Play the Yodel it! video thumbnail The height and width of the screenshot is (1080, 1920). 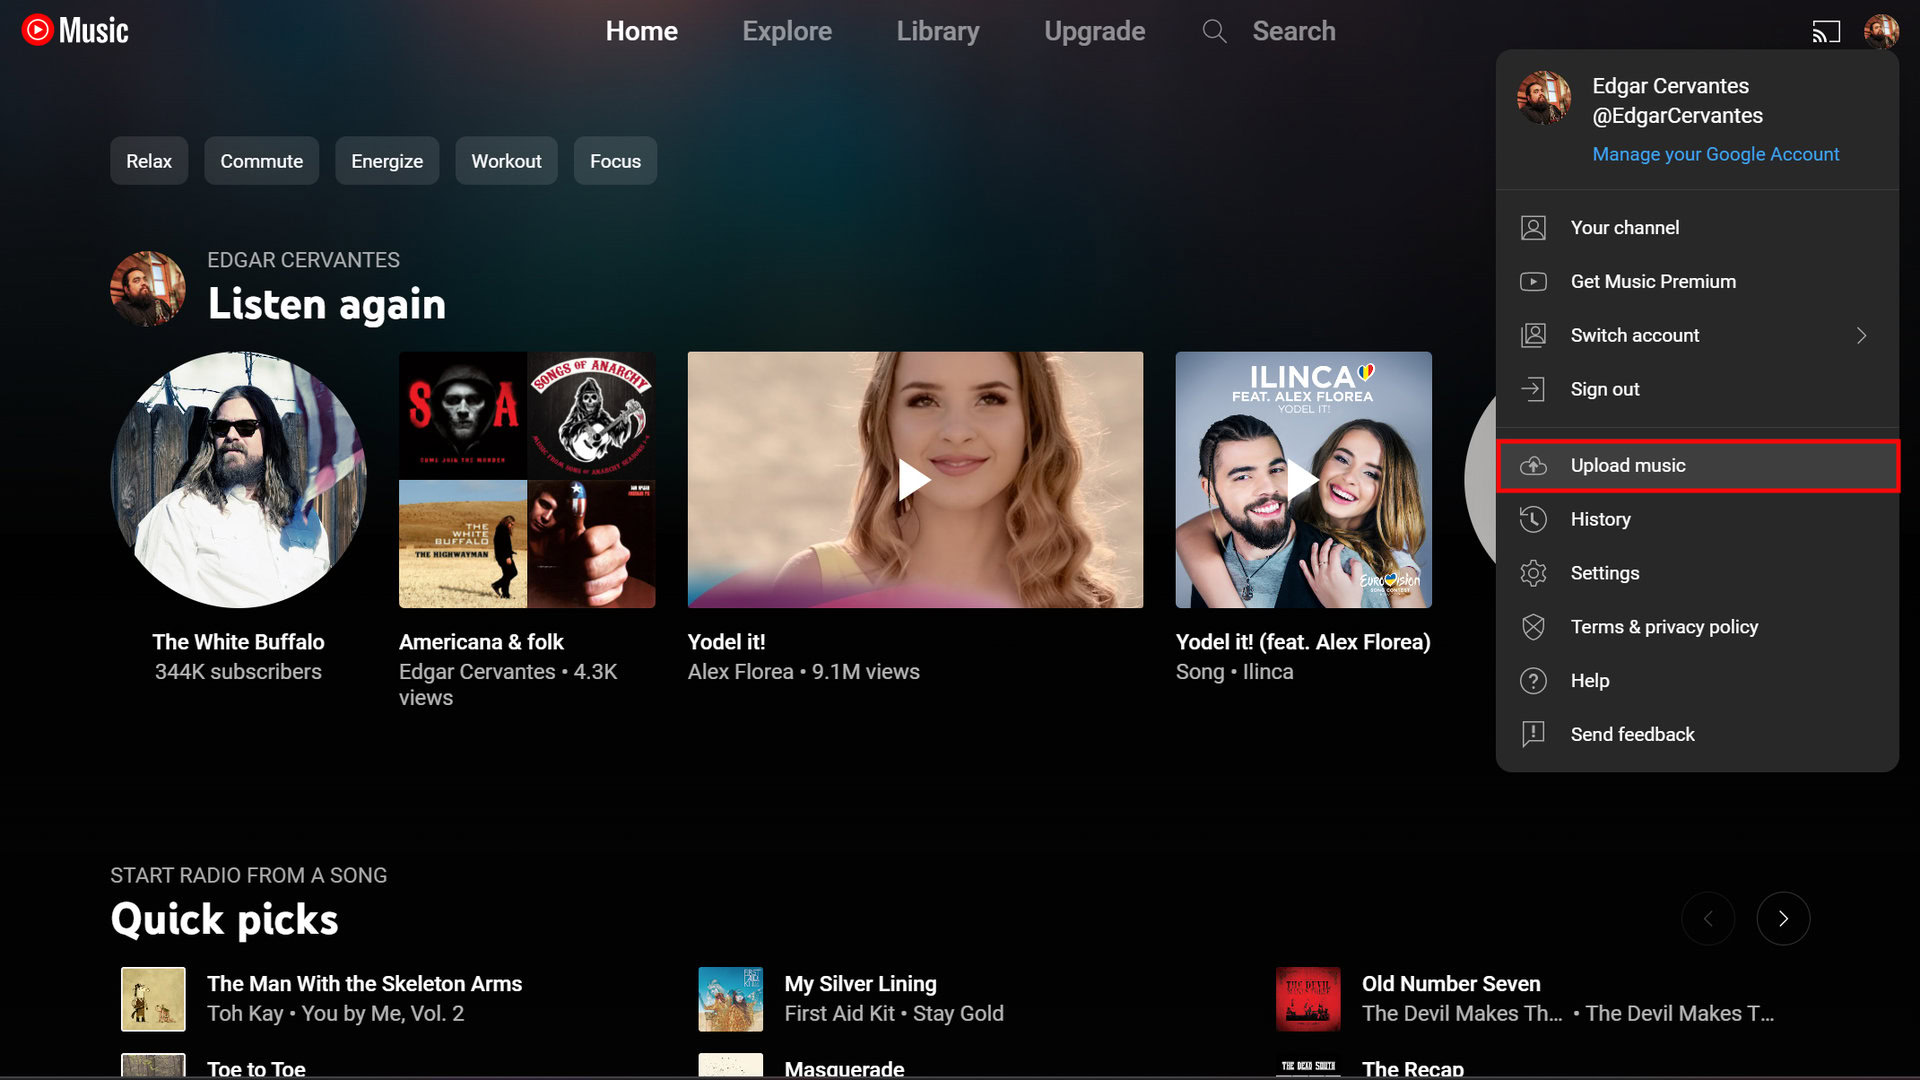pyautogui.click(x=914, y=479)
